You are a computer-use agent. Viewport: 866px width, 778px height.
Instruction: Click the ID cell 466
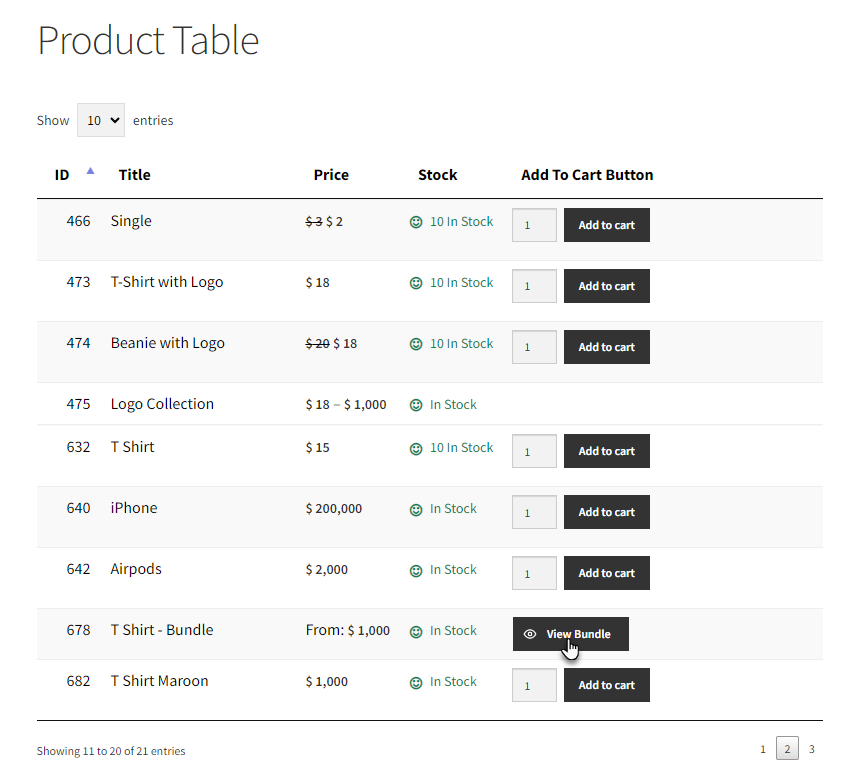tap(78, 221)
